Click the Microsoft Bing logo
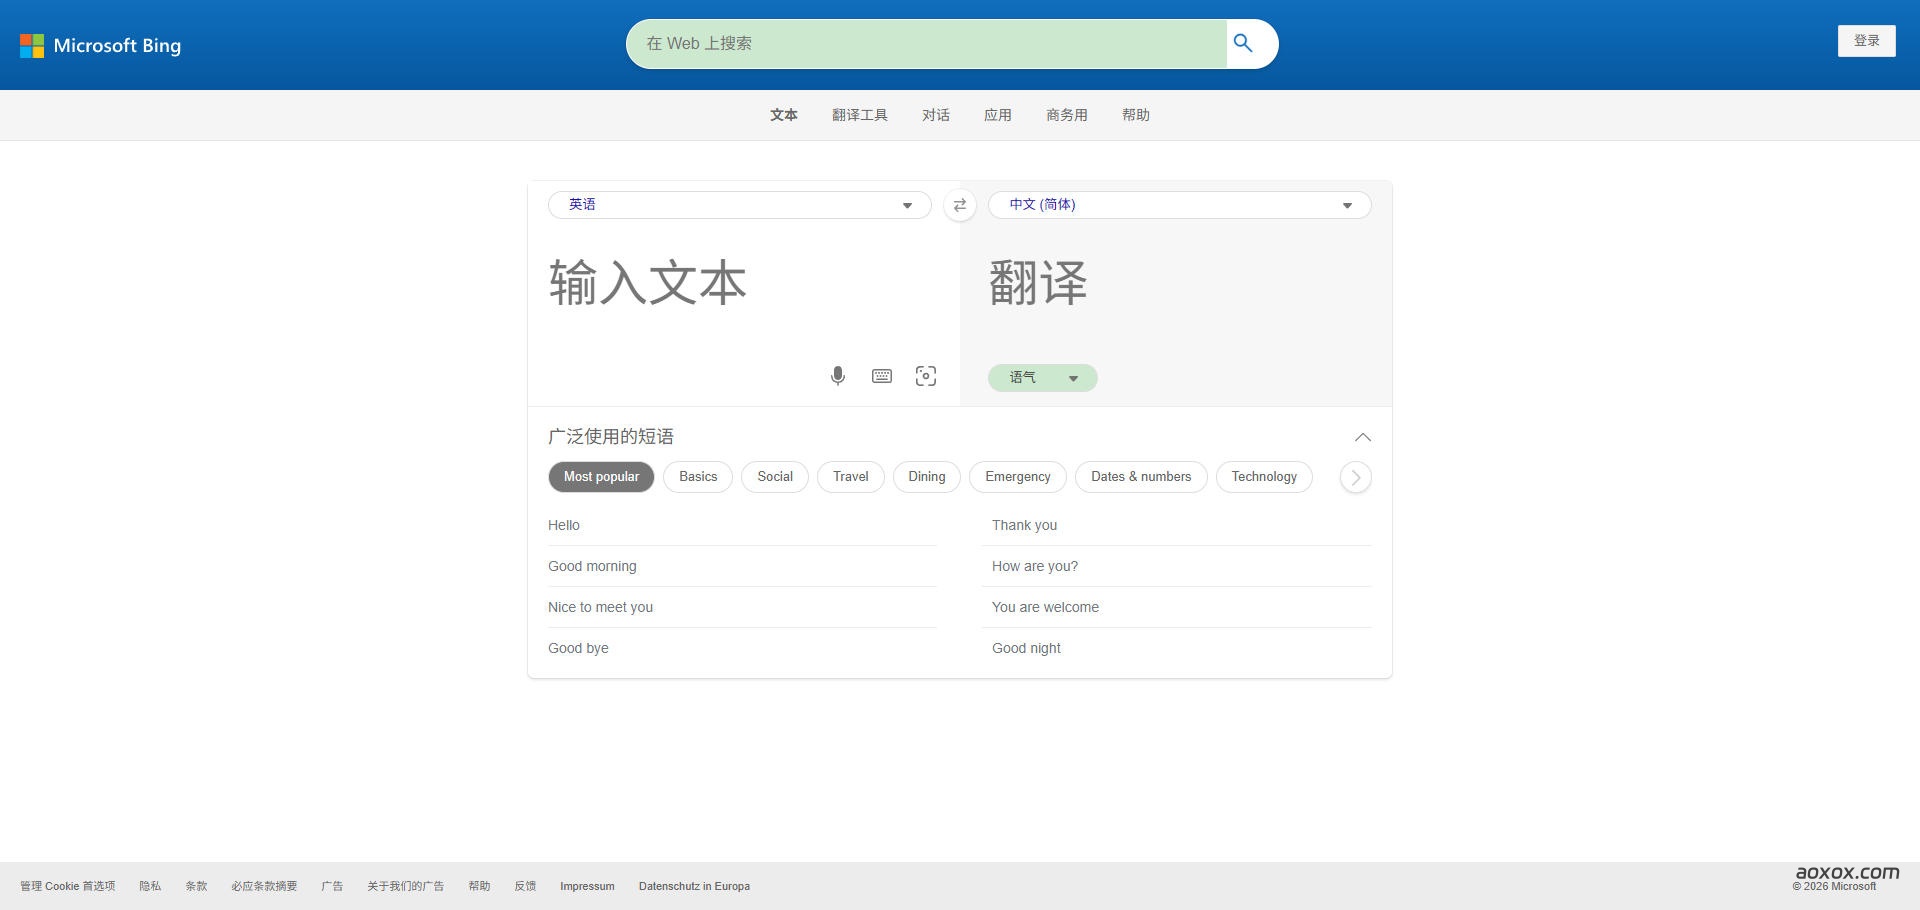 (100, 45)
